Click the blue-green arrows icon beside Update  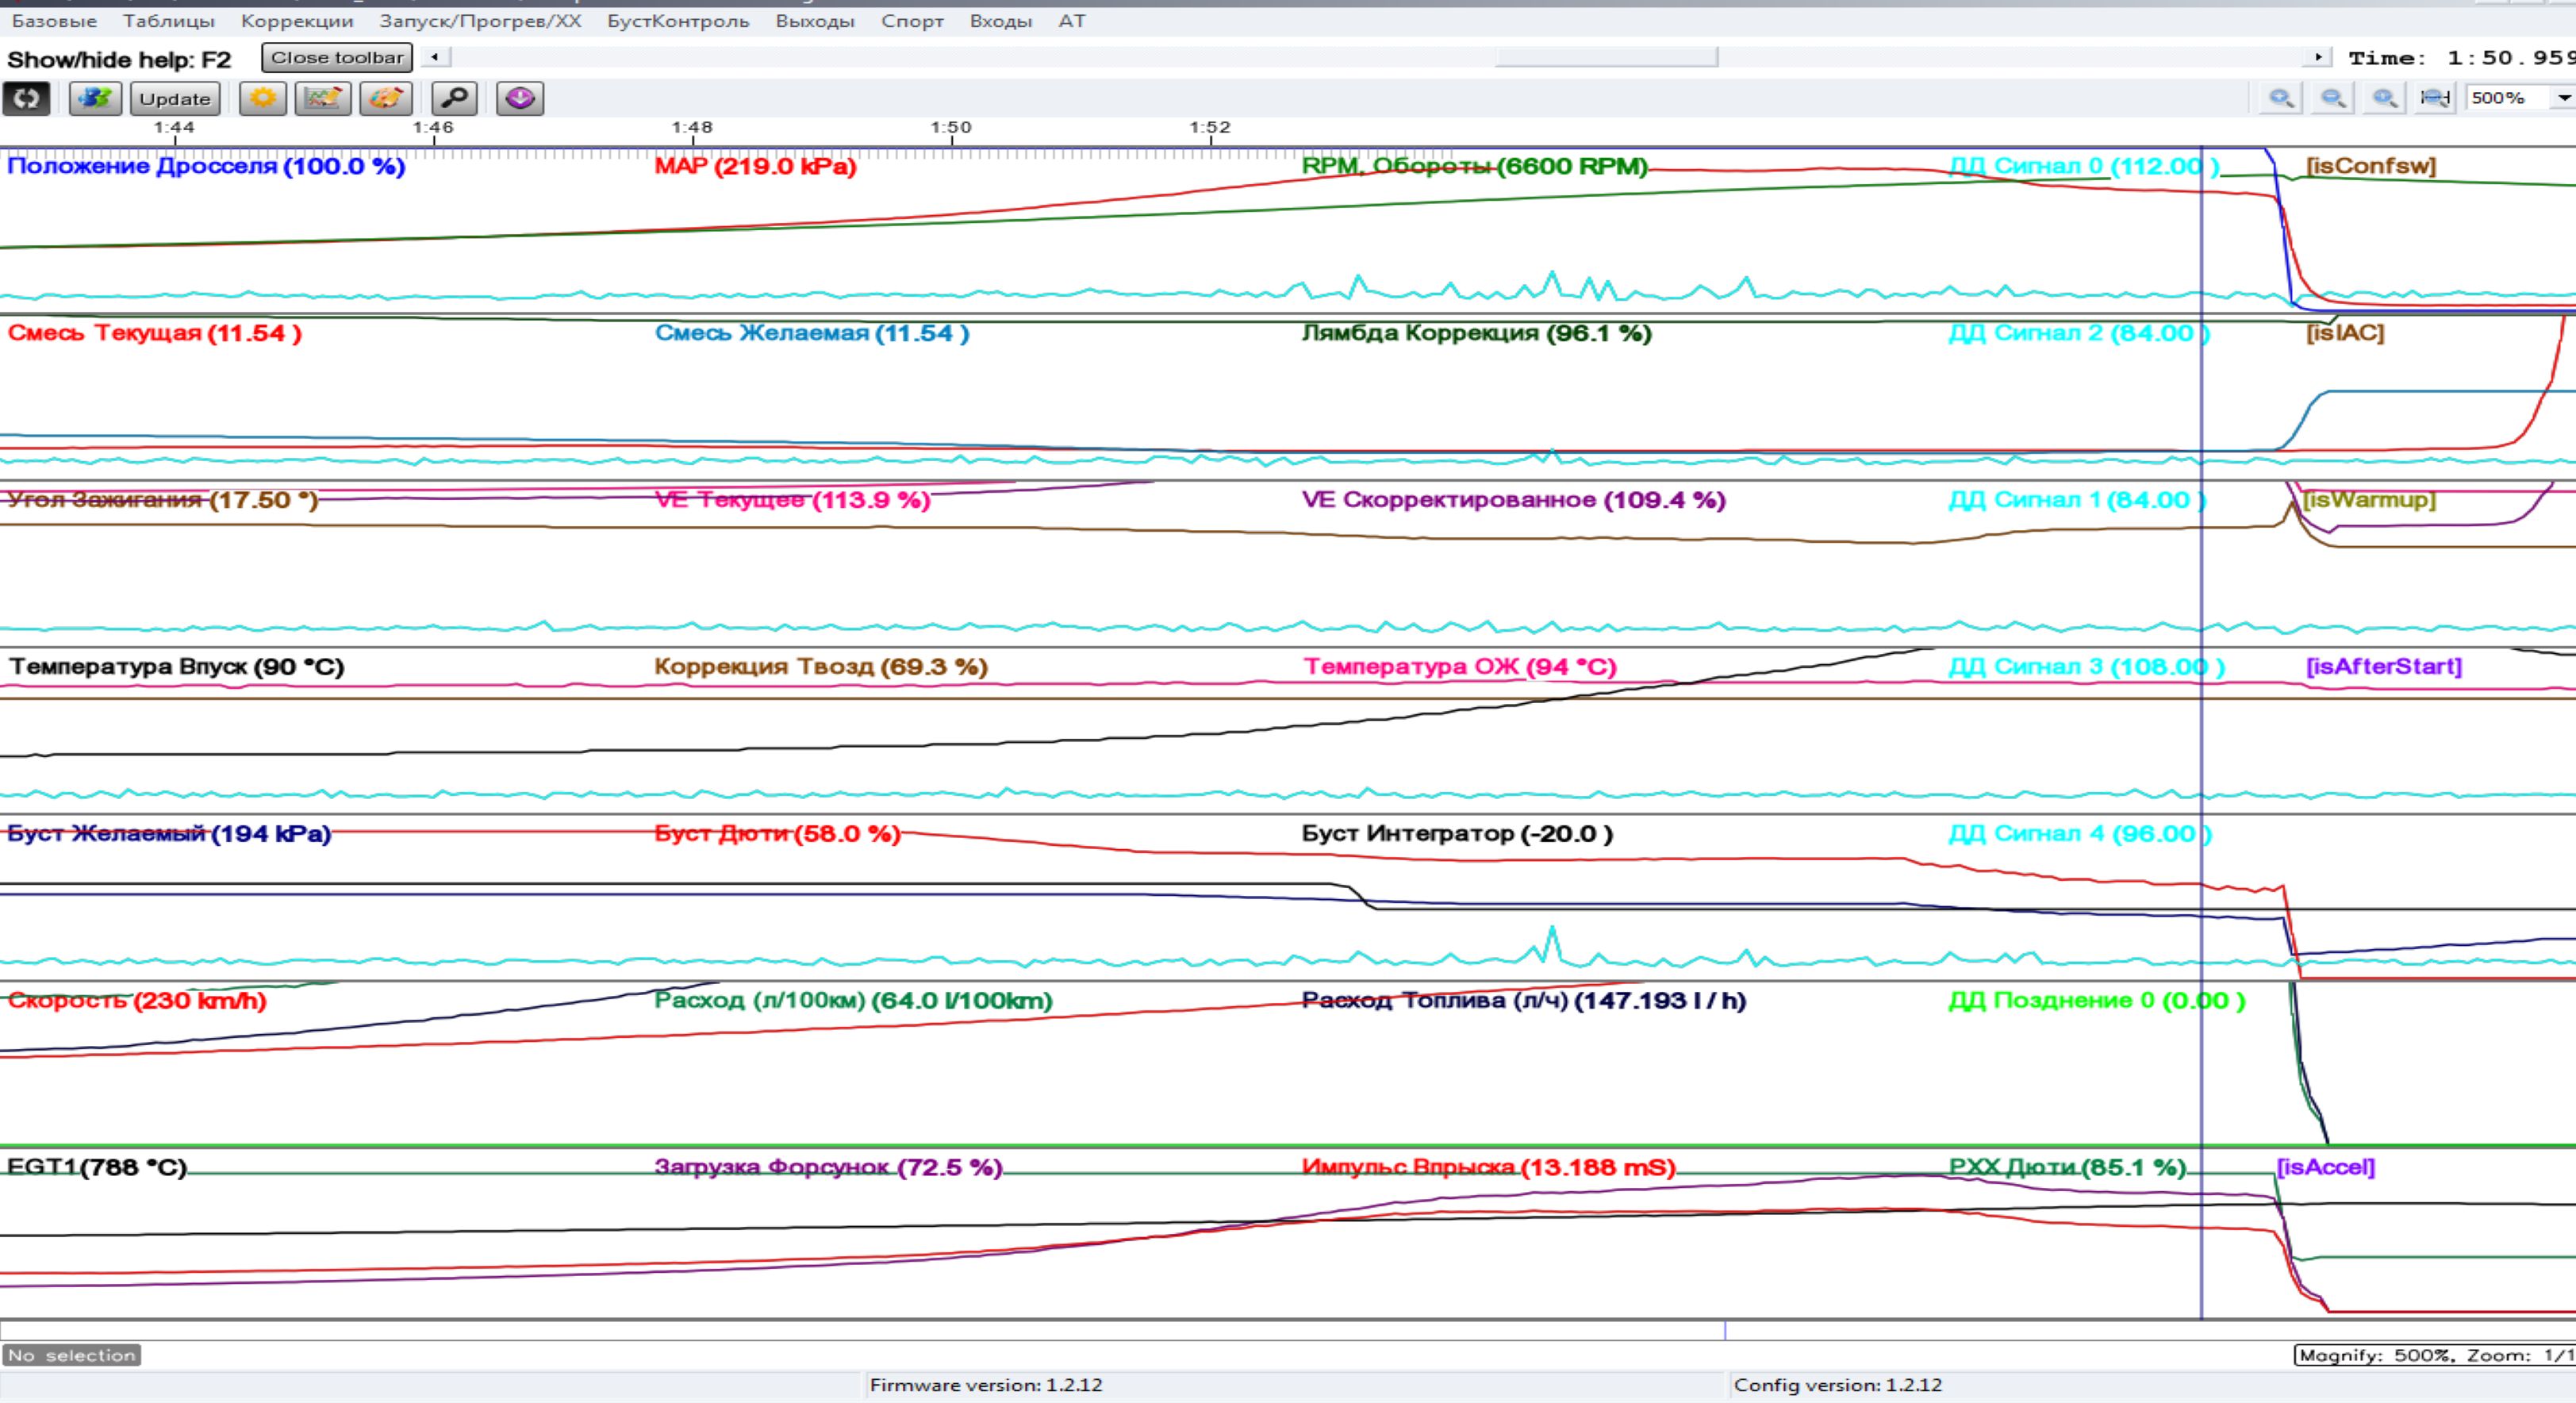coord(95,98)
